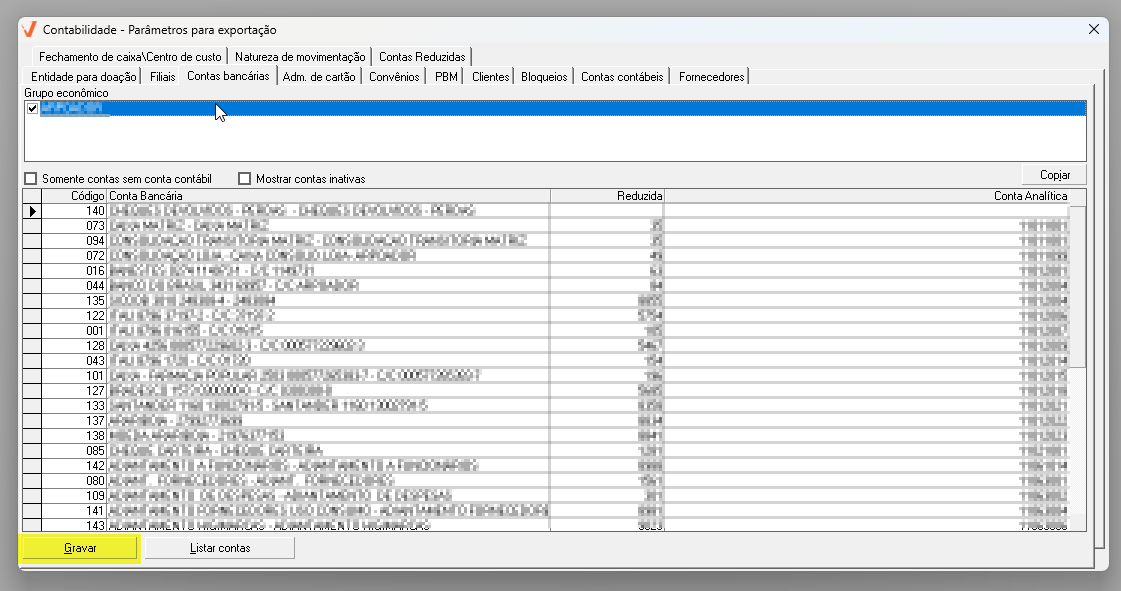Select row with code 094

coord(546,241)
